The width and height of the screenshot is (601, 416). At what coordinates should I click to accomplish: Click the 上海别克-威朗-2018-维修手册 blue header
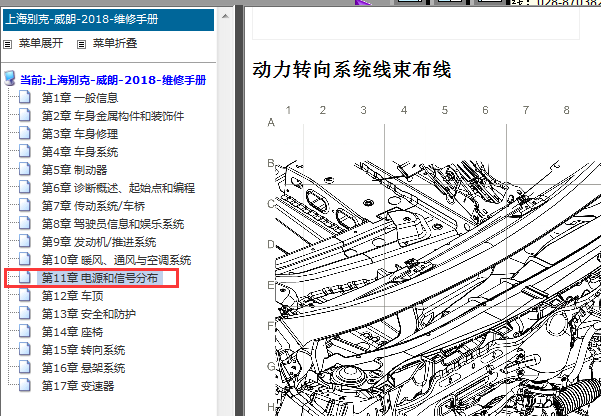108,20
